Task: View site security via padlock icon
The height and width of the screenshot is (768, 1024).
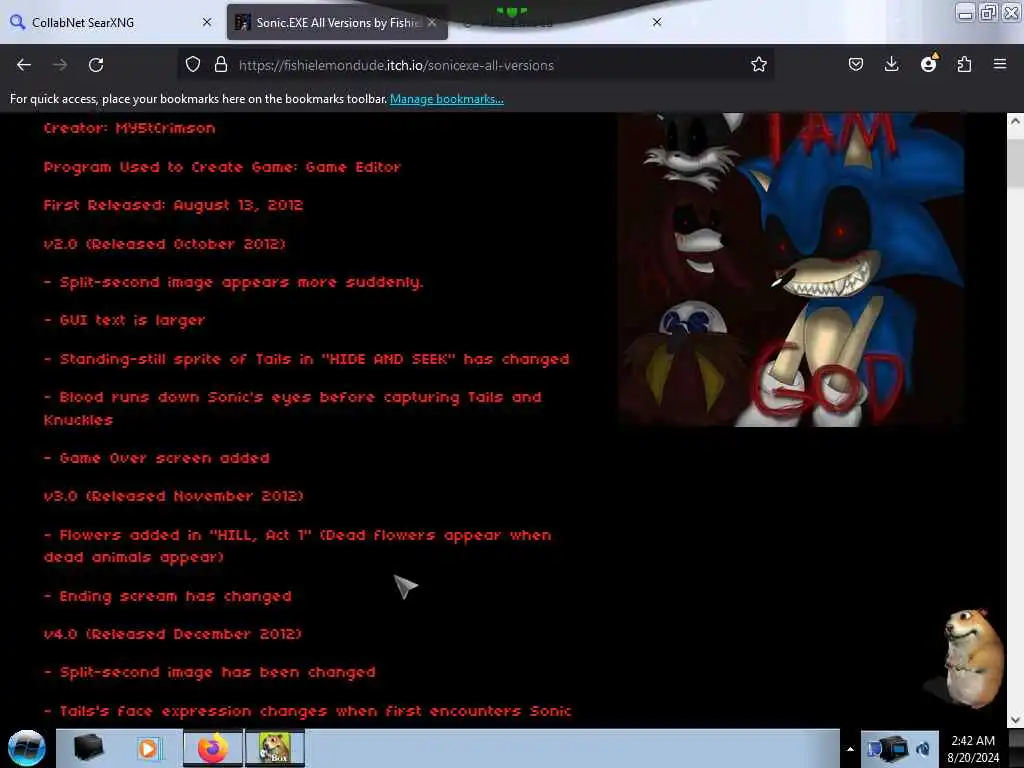Action: 221,65
